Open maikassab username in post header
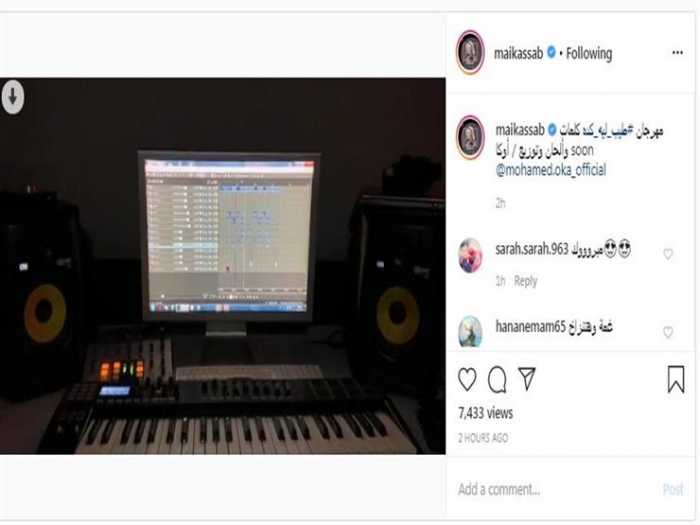Viewport: 700px width, 525px height. 518,54
